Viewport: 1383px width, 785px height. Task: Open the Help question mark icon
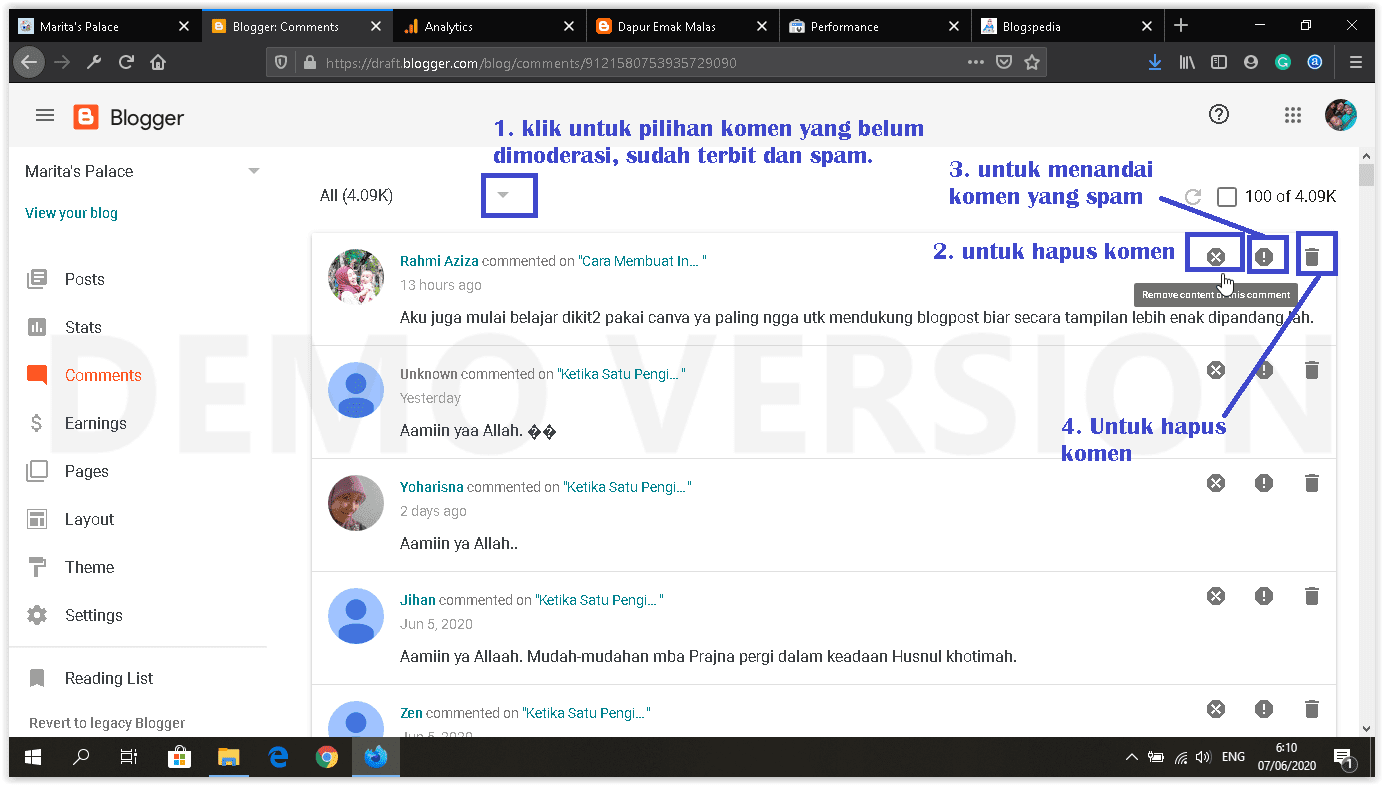click(1218, 115)
